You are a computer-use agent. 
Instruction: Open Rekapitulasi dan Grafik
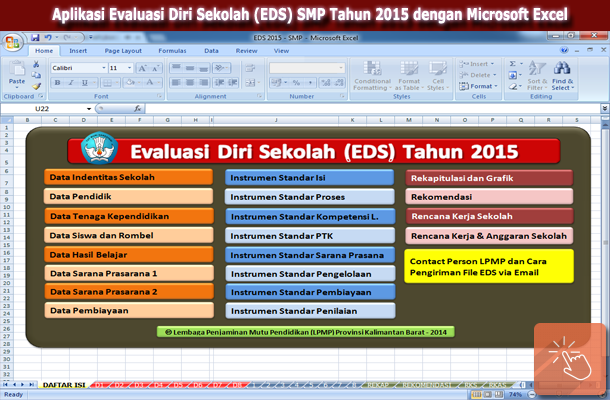(489, 178)
